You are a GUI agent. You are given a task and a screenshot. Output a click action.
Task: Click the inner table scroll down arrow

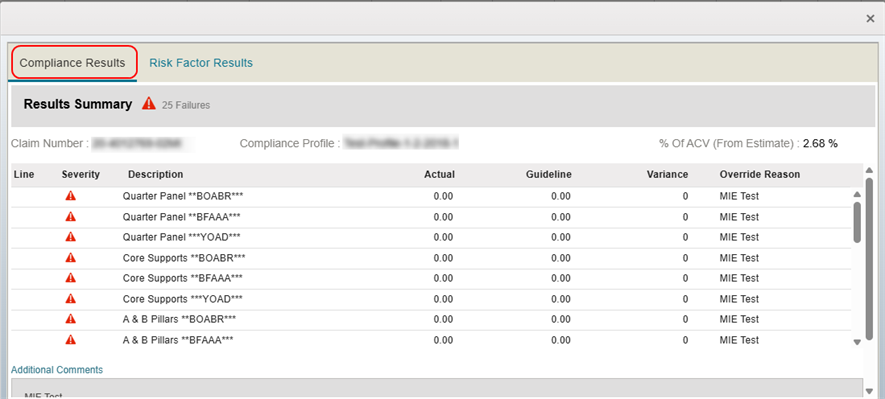click(x=857, y=341)
